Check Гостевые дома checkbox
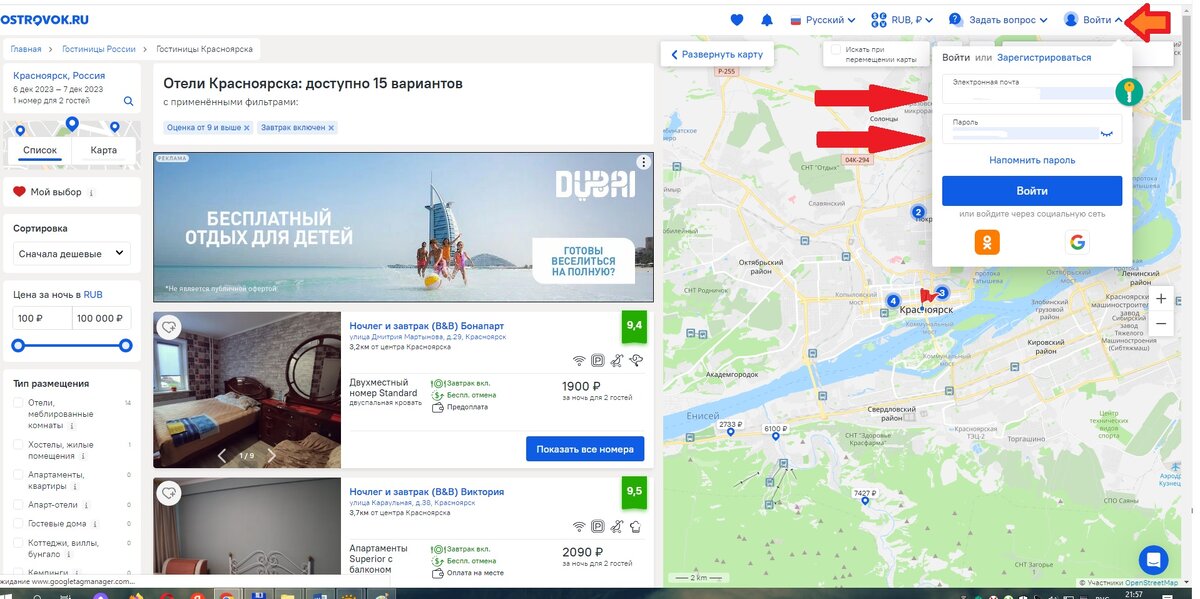1200x599 pixels. (18, 523)
